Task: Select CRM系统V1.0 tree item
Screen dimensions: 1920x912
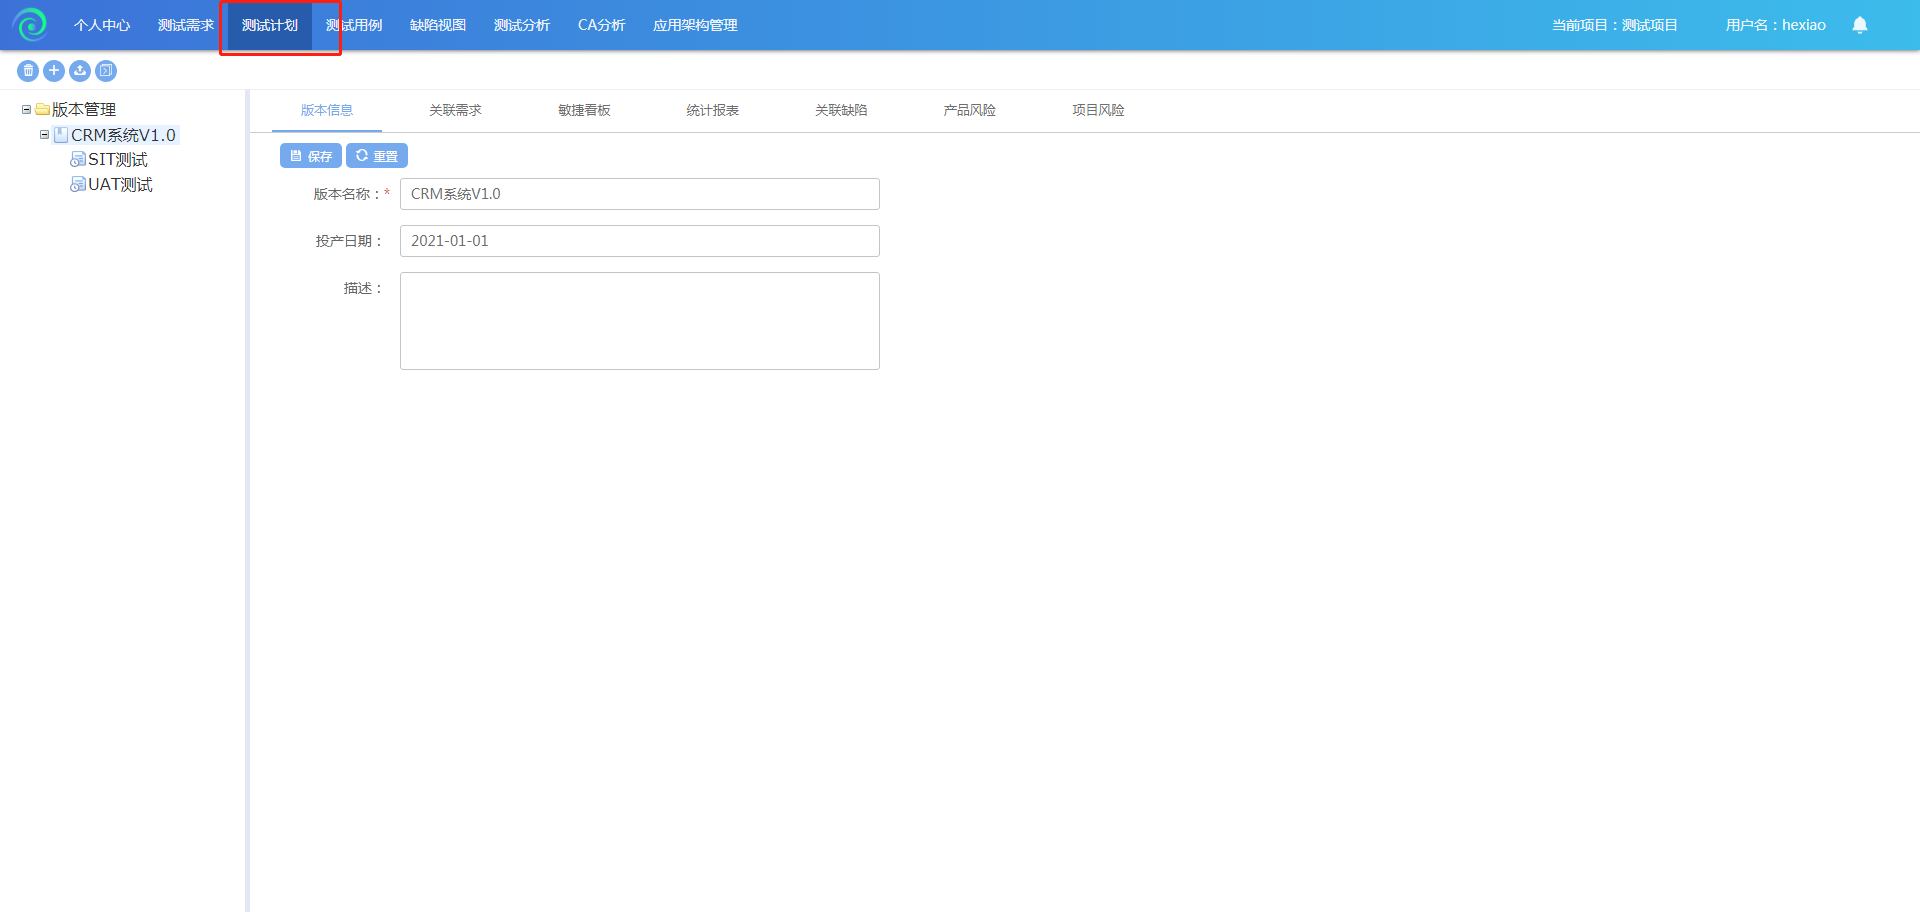Action: 123,135
